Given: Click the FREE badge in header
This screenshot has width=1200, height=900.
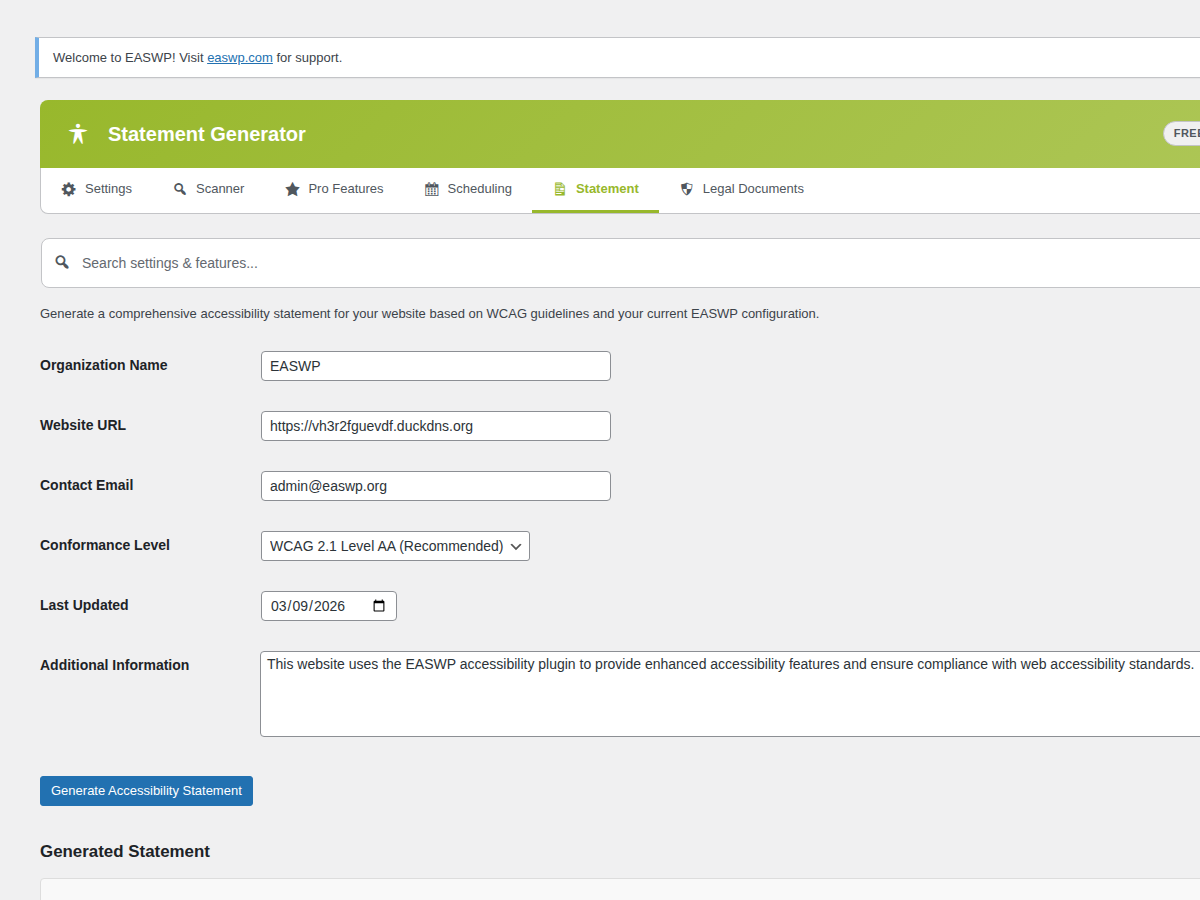Looking at the screenshot, I should pyautogui.click(x=1183, y=134).
